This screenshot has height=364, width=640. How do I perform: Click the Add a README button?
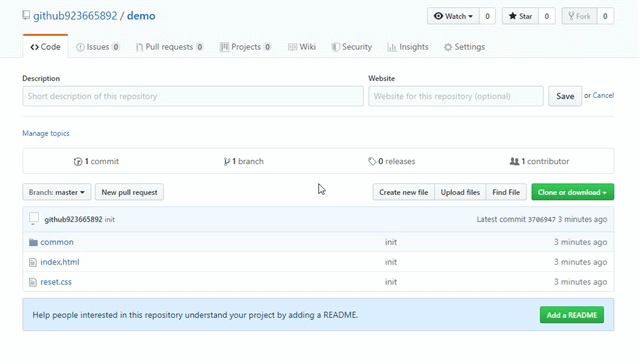point(572,315)
